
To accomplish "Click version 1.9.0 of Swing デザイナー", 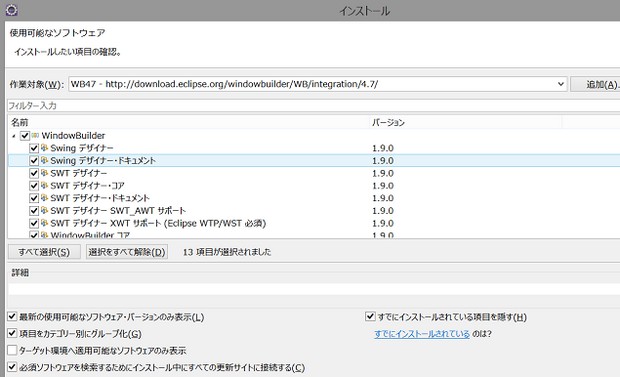I will pyautogui.click(x=382, y=148).
